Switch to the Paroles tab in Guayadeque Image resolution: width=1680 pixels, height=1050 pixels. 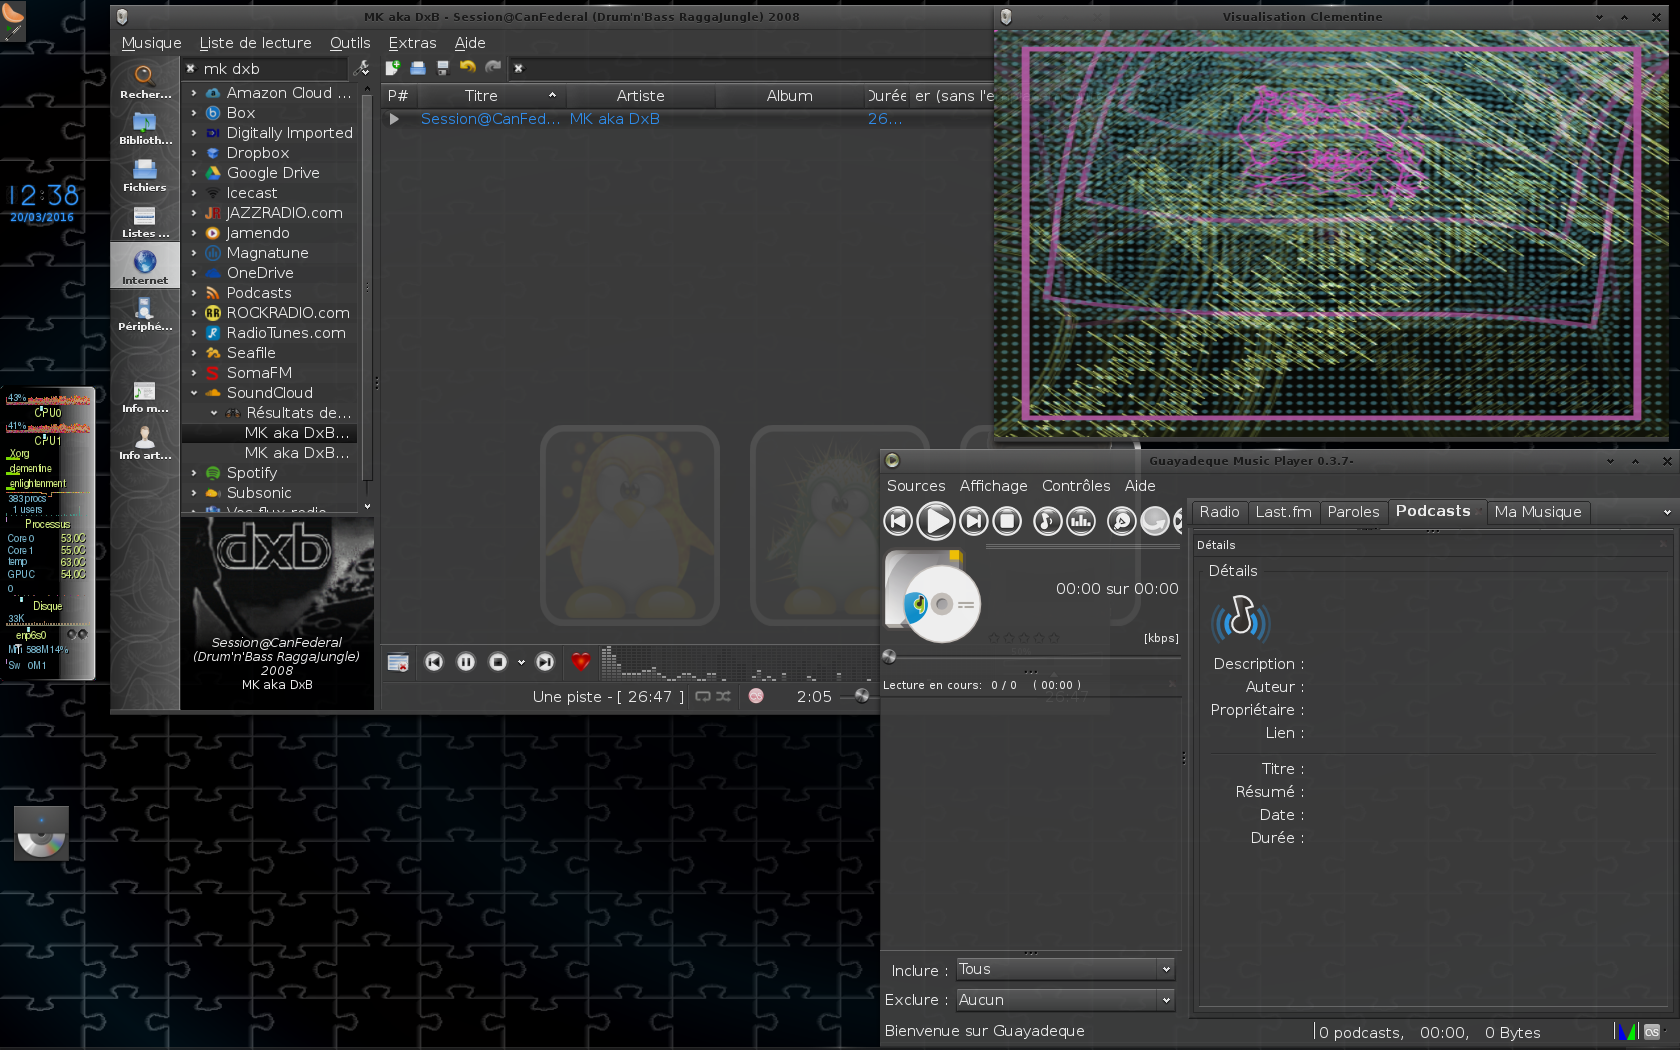click(1353, 512)
